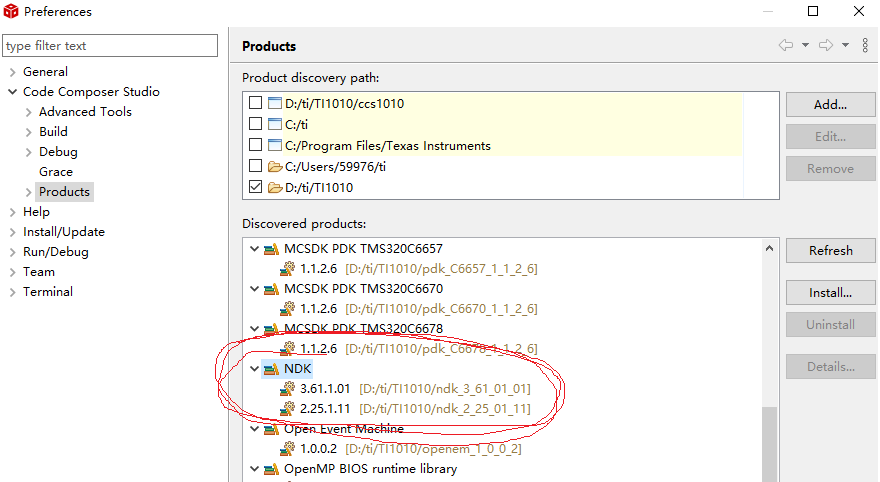
Task: Click the Preferences window app icon
Action: coord(11,11)
